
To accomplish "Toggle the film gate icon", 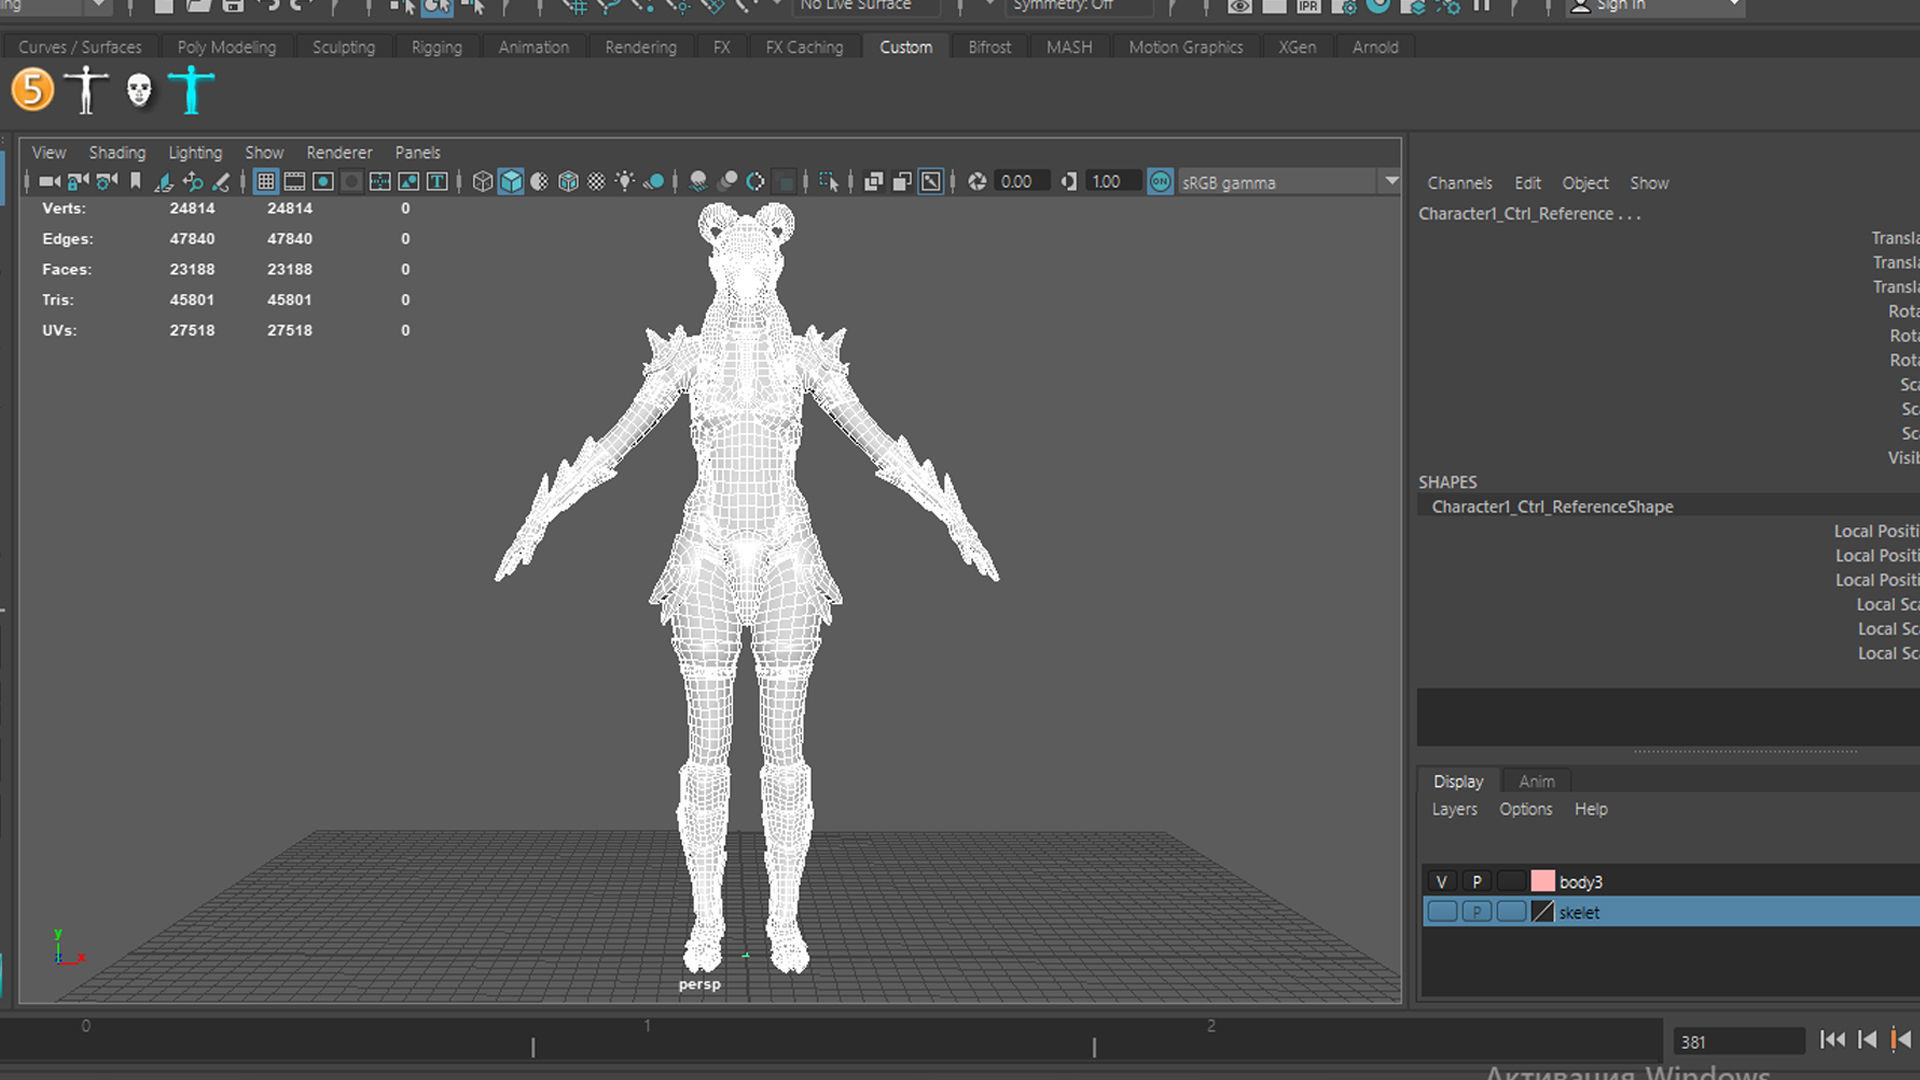I will (x=294, y=181).
